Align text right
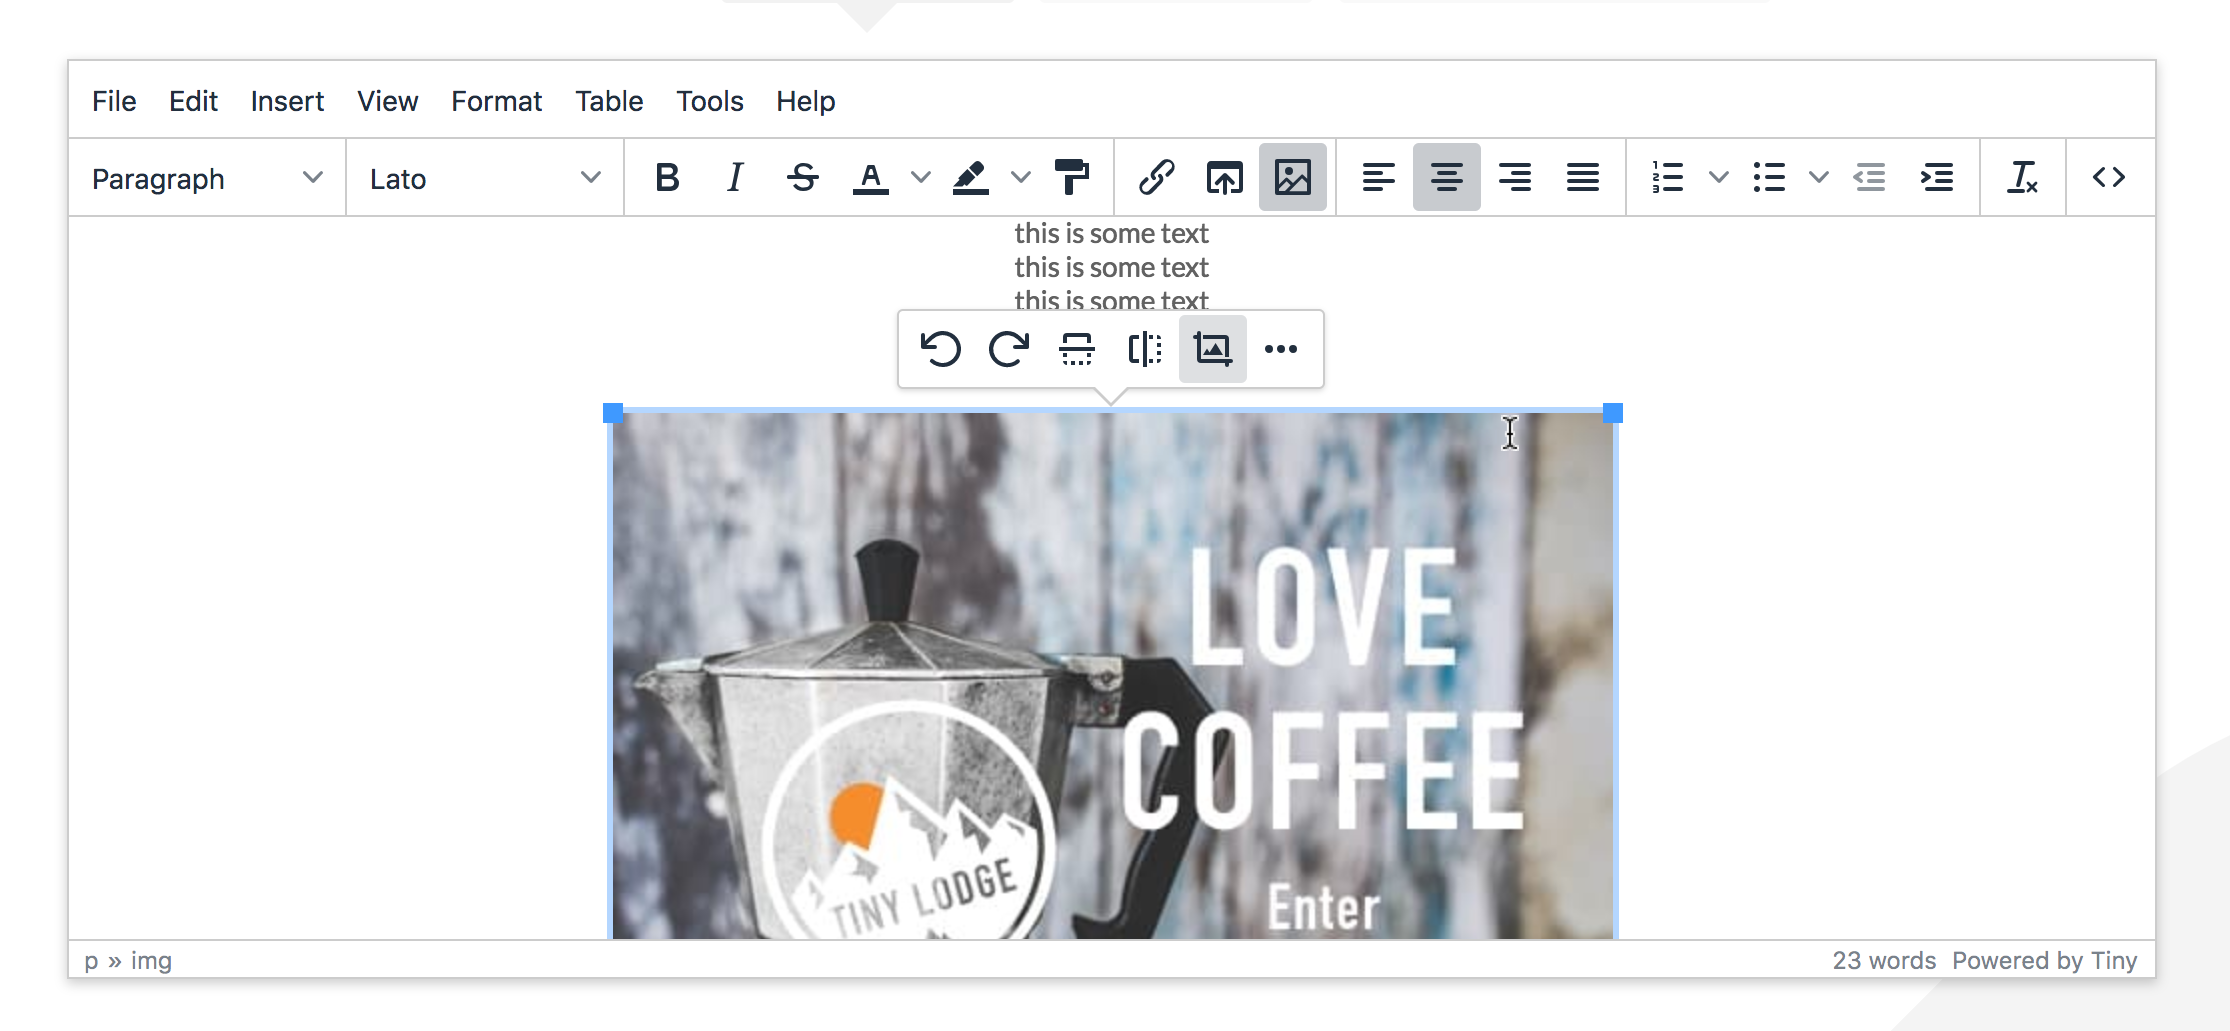 (1515, 178)
